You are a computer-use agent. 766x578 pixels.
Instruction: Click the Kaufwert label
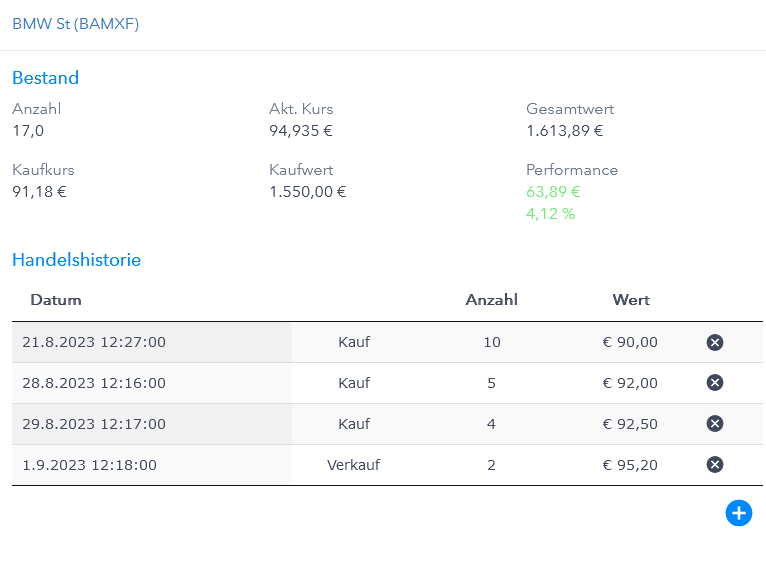(x=301, y=170)
